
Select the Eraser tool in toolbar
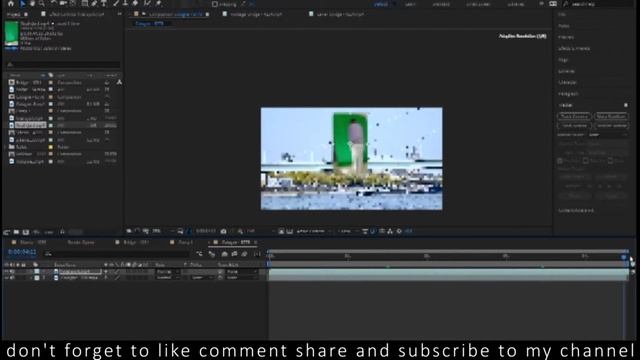pos(136,4)
